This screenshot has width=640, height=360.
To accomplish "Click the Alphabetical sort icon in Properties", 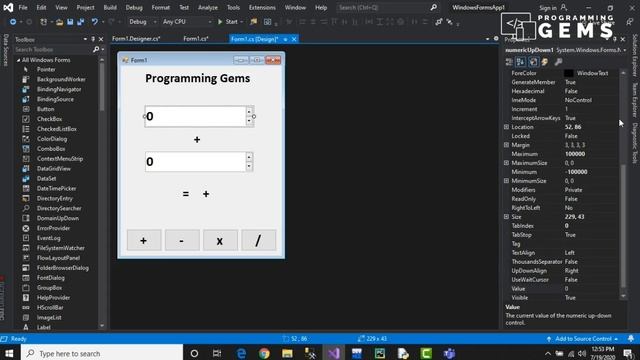I will pyautogui.click(x=521, y=62).
